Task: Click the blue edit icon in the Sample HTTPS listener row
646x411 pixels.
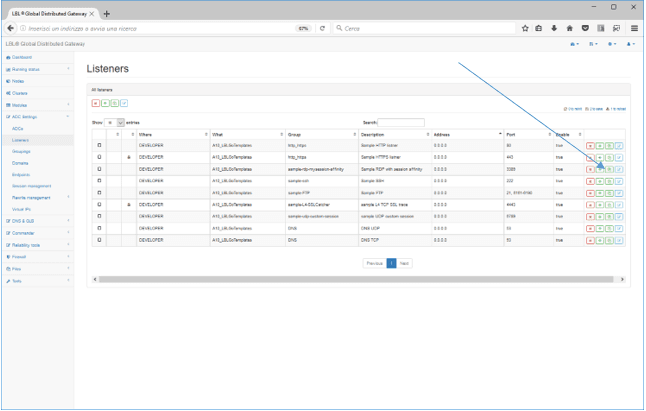Action: [x=620, y=158]
